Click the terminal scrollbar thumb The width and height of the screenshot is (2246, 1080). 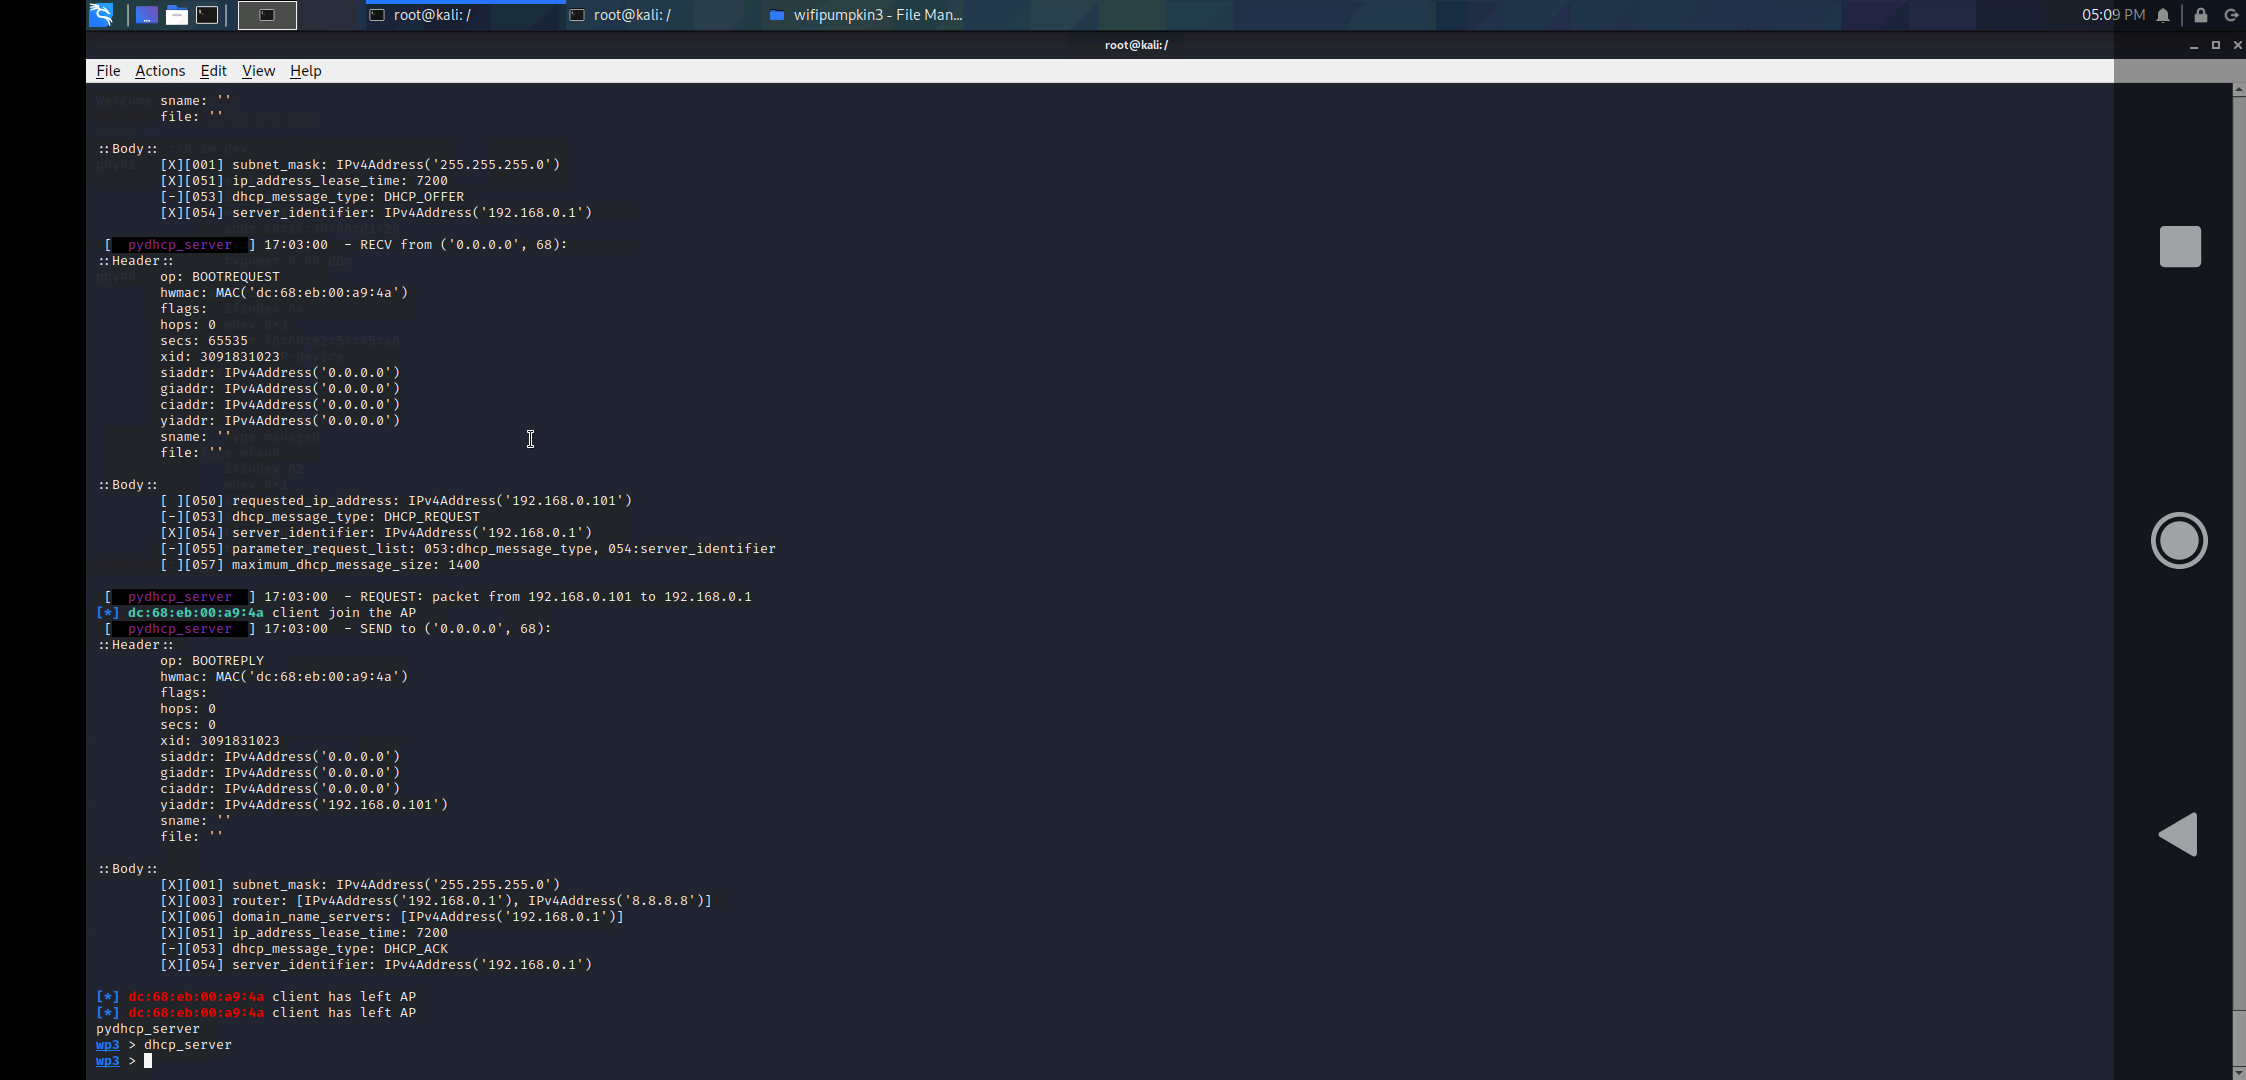[2238, 1037]
